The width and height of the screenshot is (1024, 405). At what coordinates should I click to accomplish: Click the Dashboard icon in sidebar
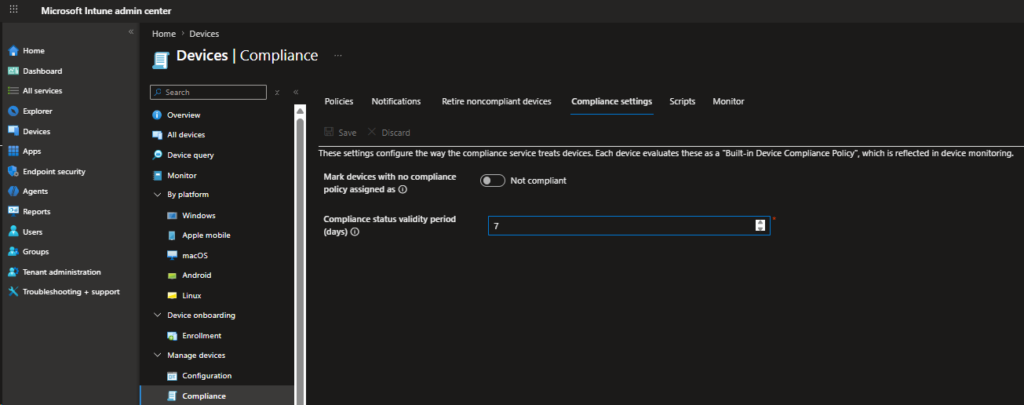13,71
